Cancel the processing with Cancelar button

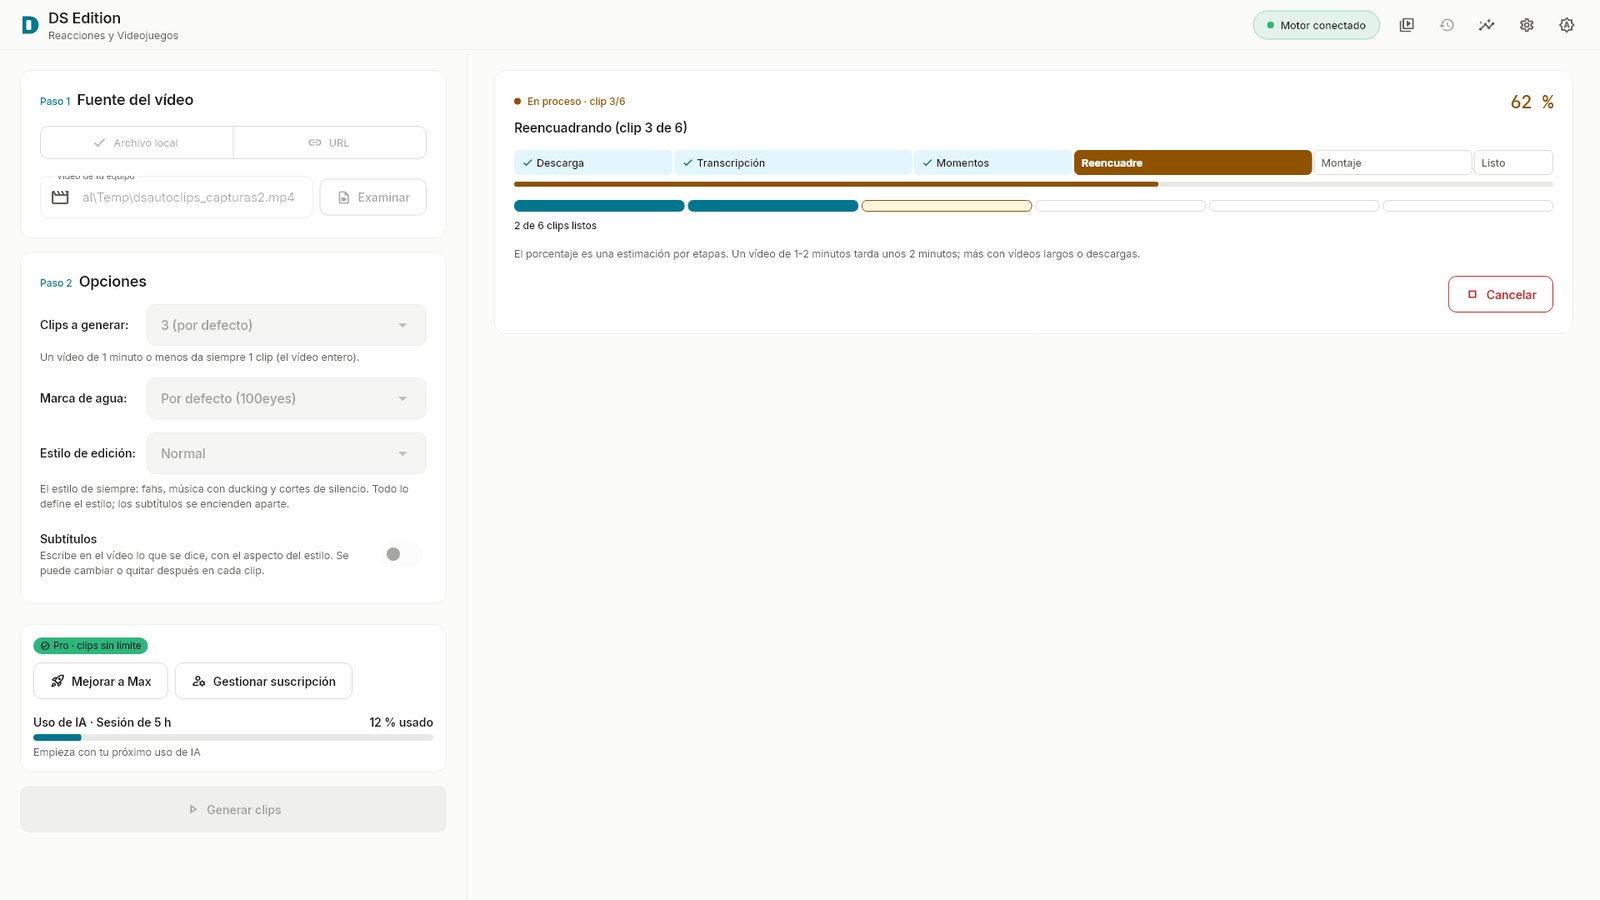[1500, 294]
